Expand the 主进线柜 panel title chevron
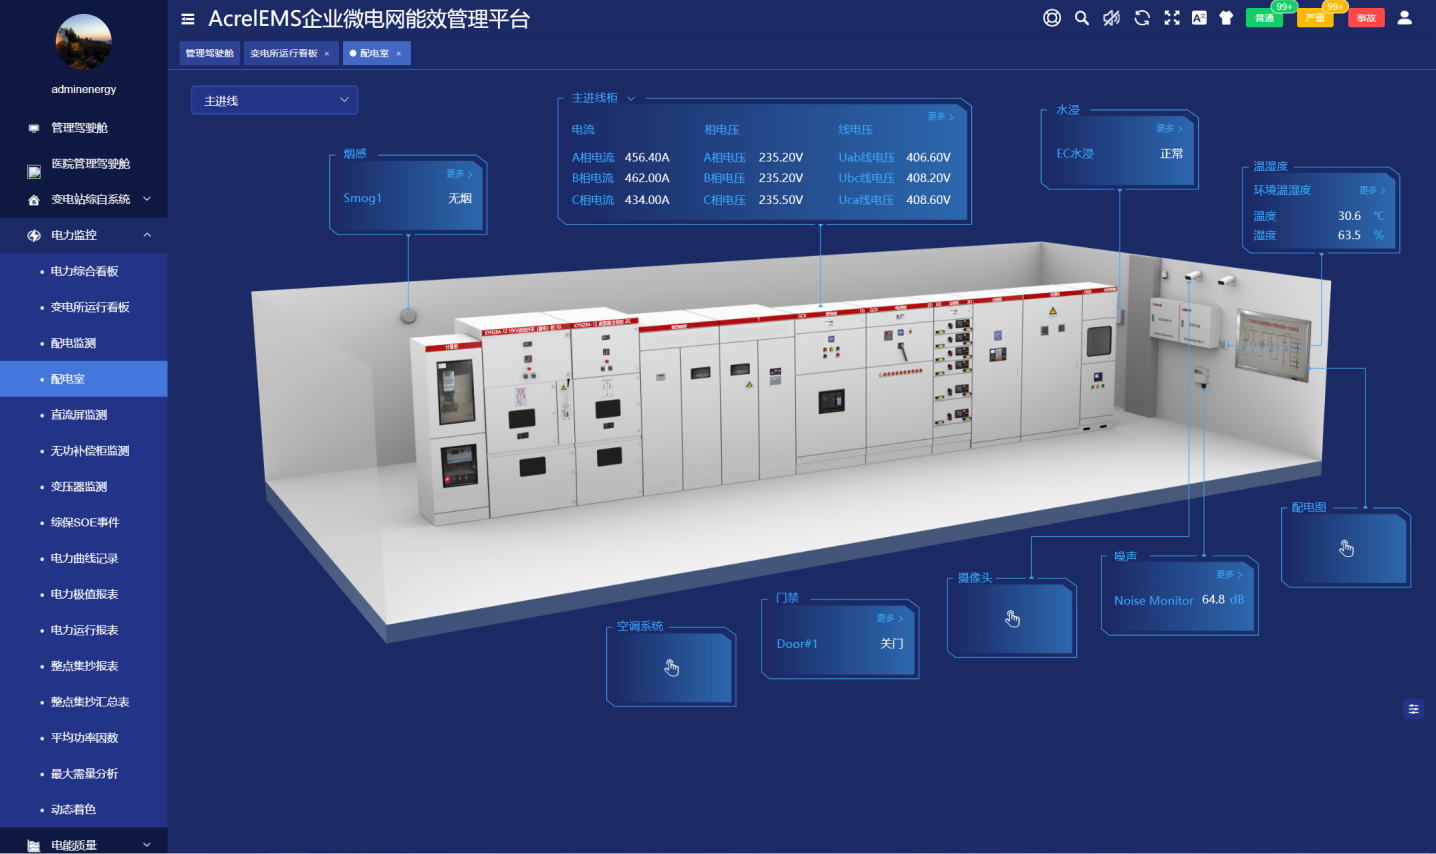This screenshot has height=854, width=1436. pos(631,98)
